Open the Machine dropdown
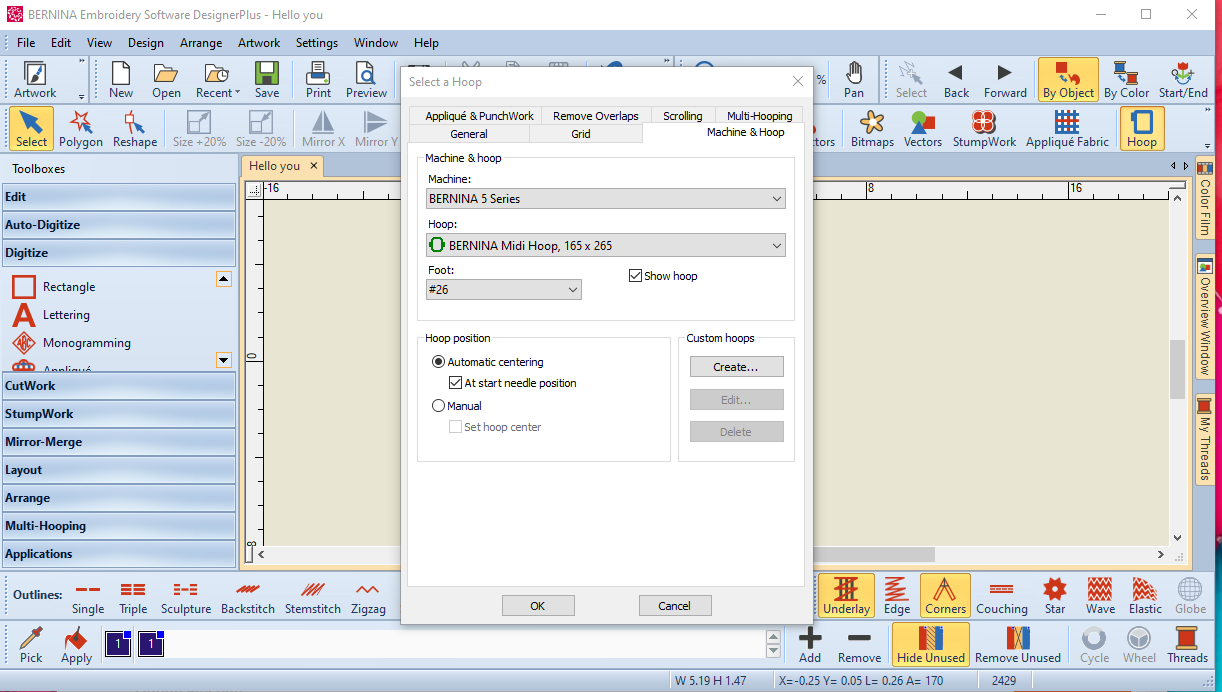Image resolution: width=1222 pixels, height=692 pixels. click(x=606, y=199)
